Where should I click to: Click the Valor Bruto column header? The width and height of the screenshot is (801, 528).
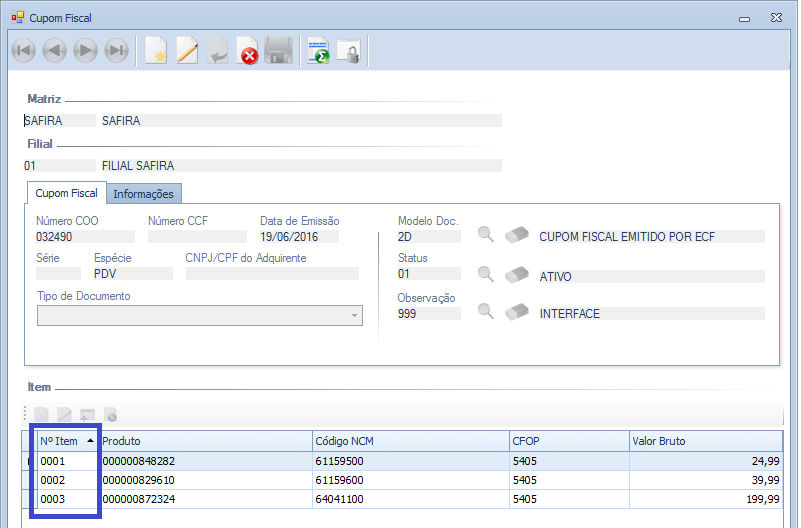coord(704,441)
